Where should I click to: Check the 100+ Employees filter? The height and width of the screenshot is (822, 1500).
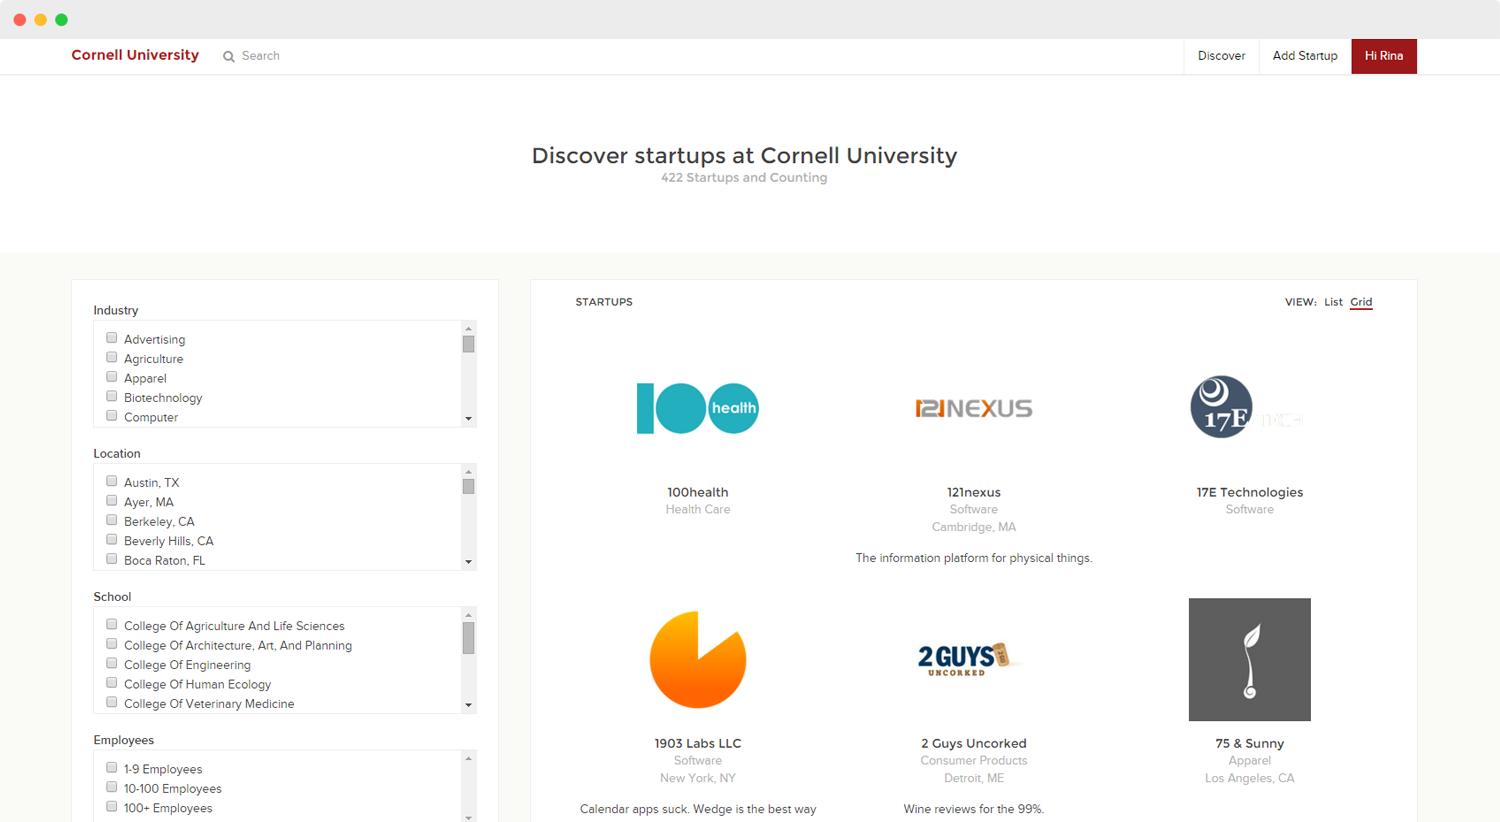click(112, 807)
